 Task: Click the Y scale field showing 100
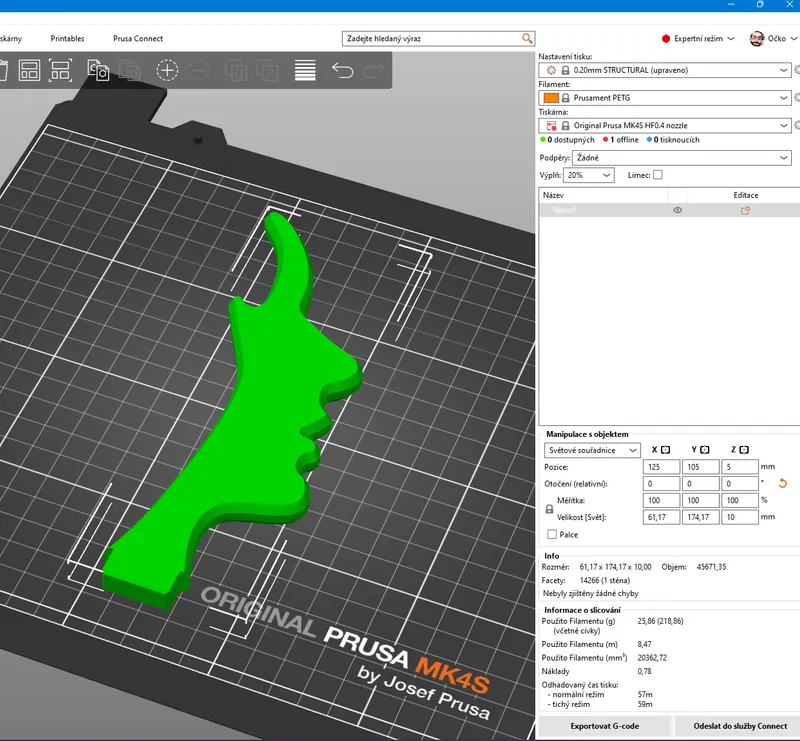coord(701,501)
